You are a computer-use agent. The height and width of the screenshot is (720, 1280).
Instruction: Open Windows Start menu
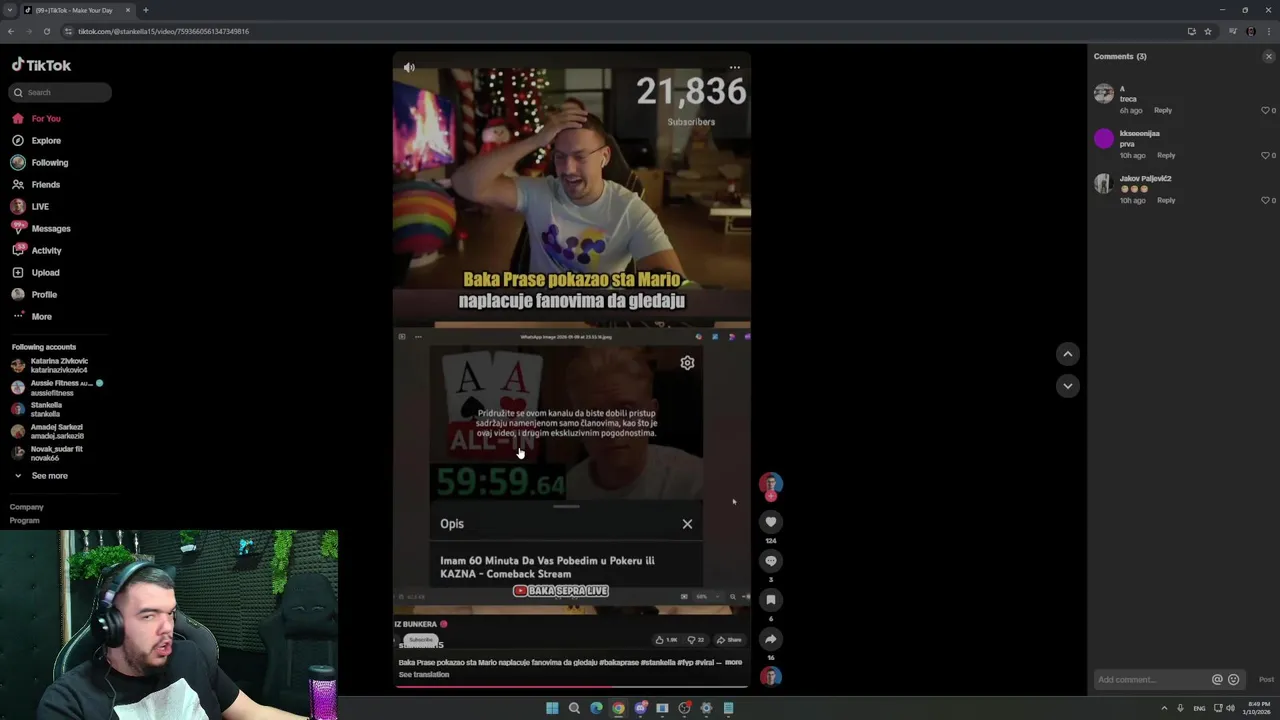point(552,708)
